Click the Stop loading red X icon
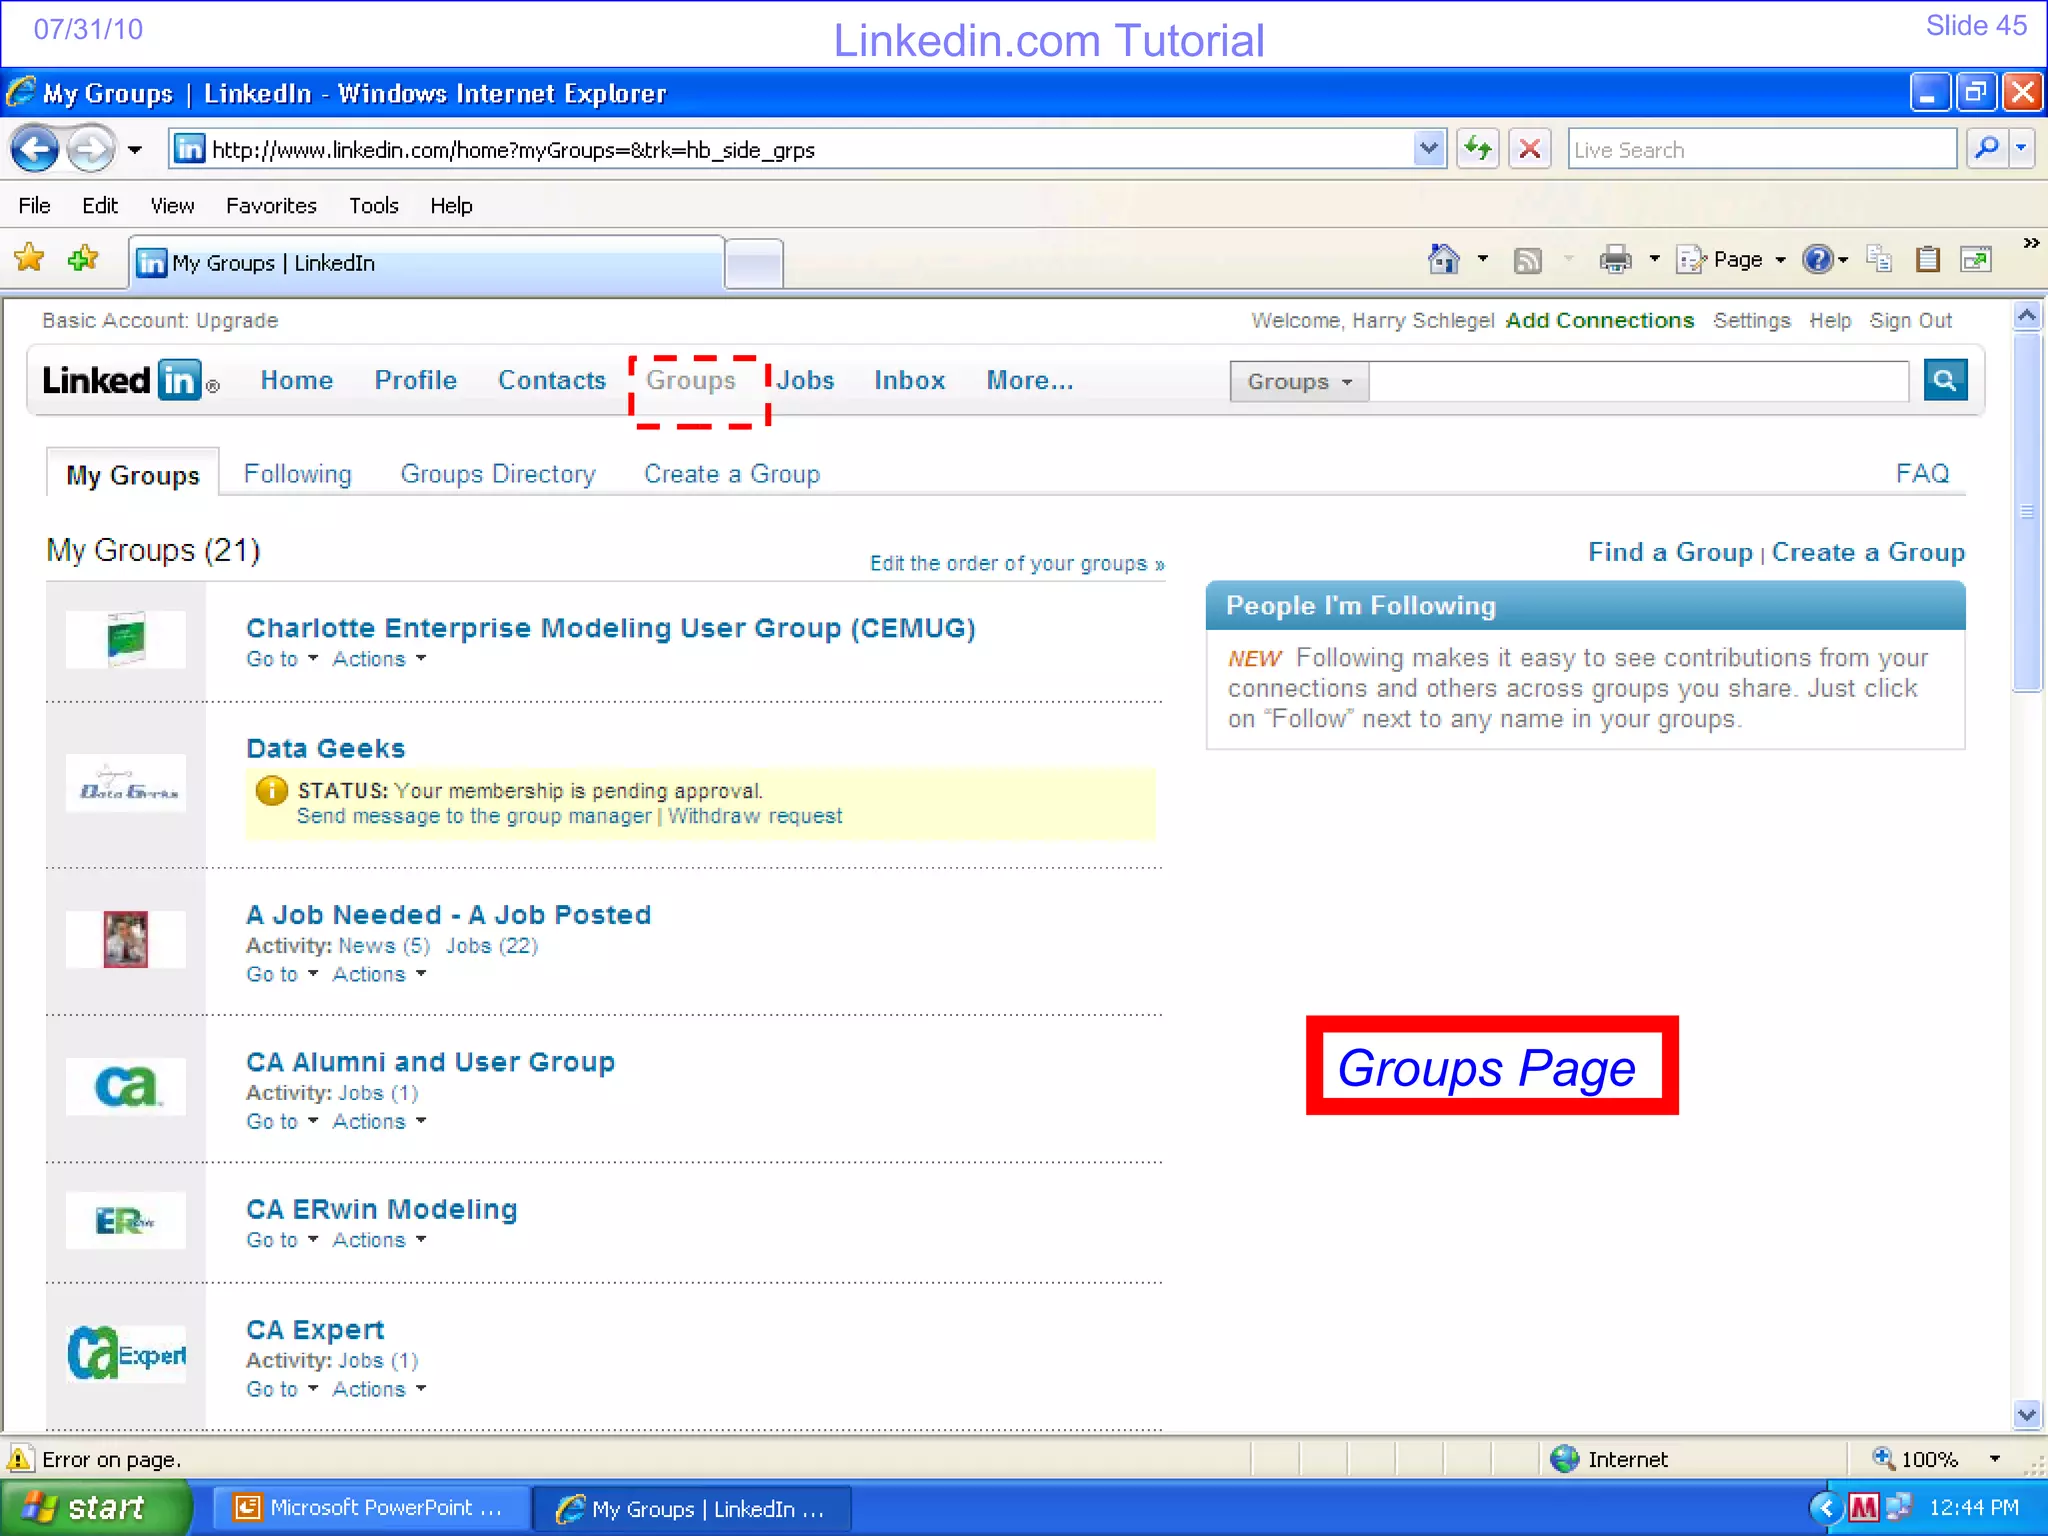This screenshot has height=1536, width=2048. (x=1529, y=150)
